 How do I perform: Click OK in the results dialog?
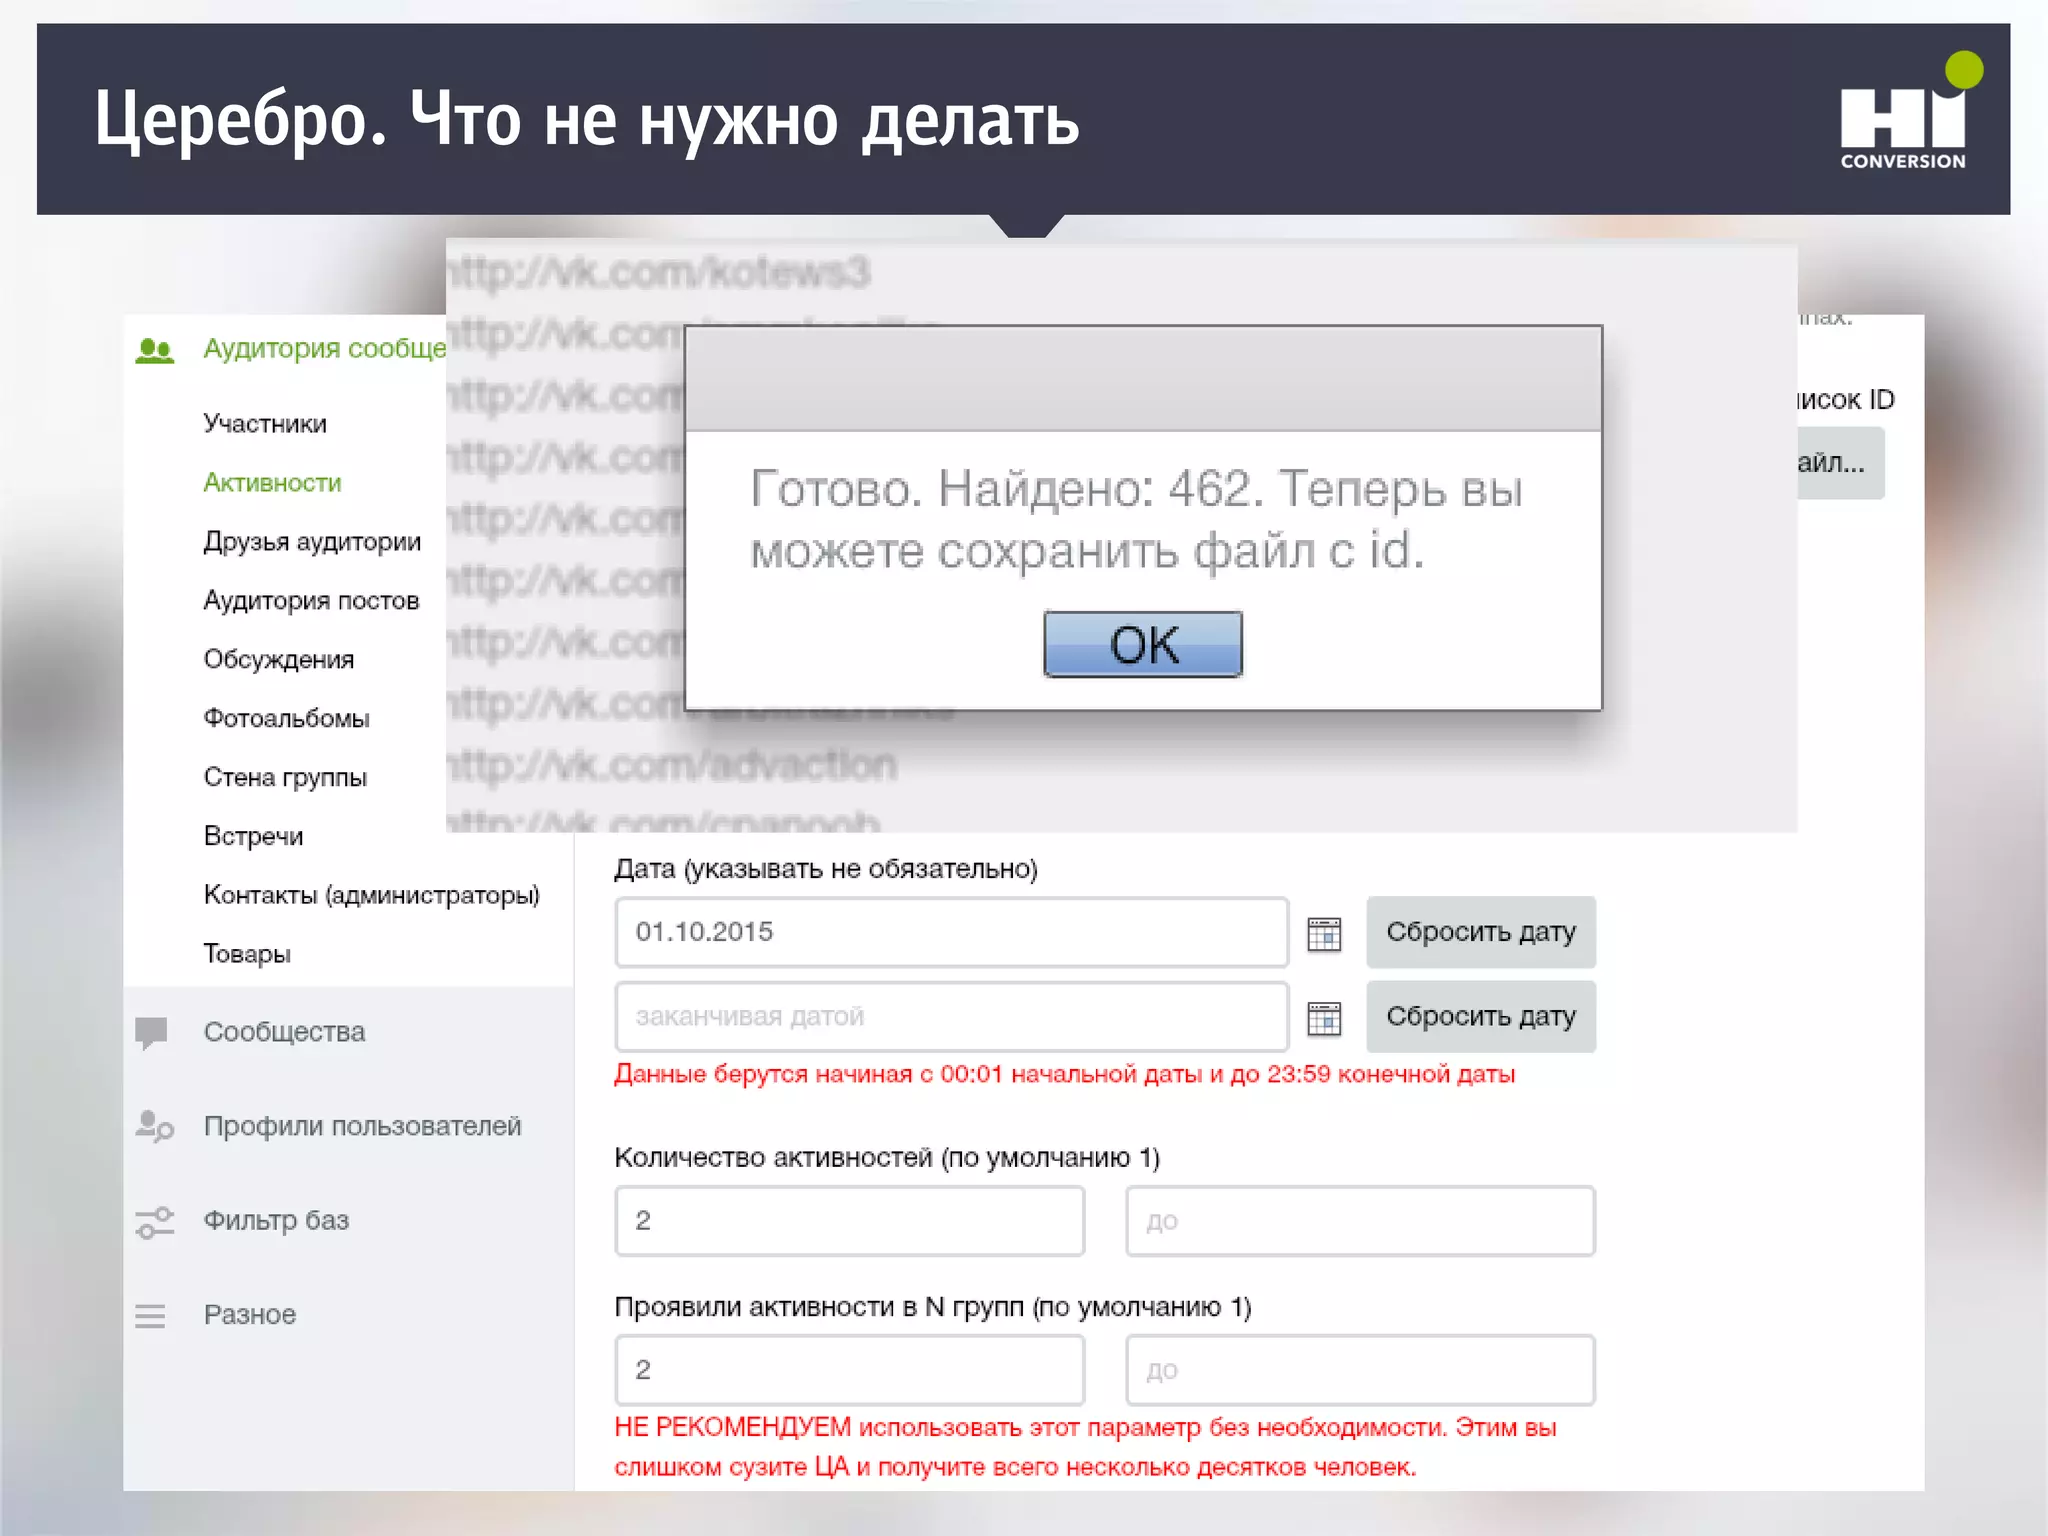pos(1143,644)
